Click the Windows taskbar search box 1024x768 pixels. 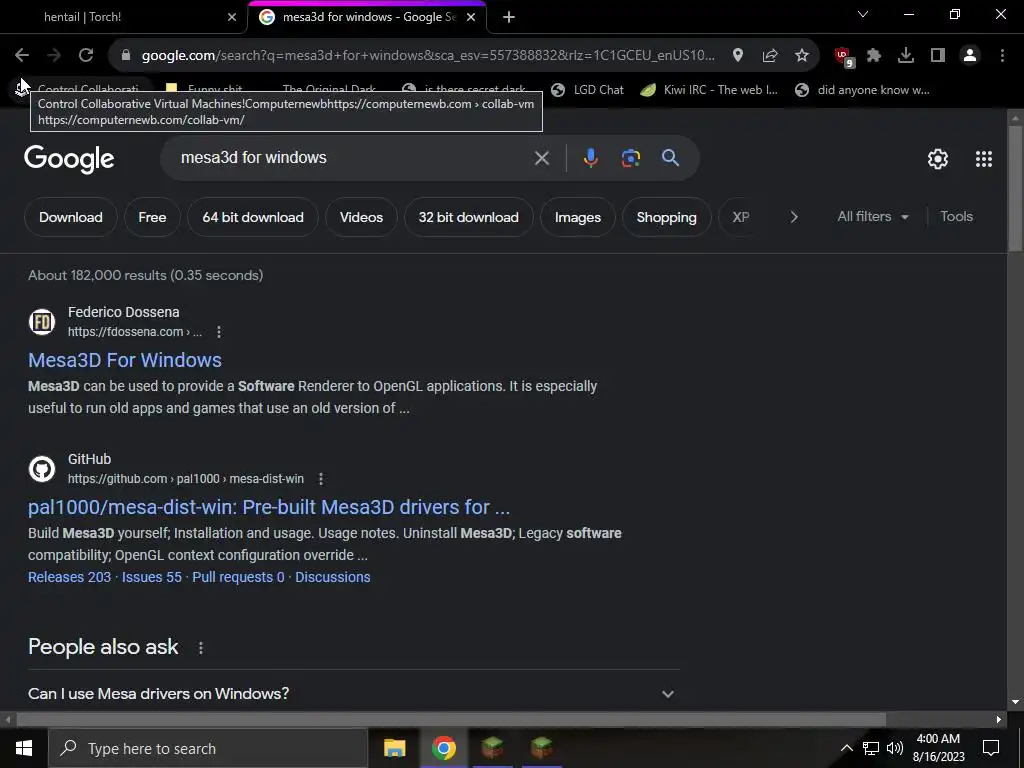208,748
